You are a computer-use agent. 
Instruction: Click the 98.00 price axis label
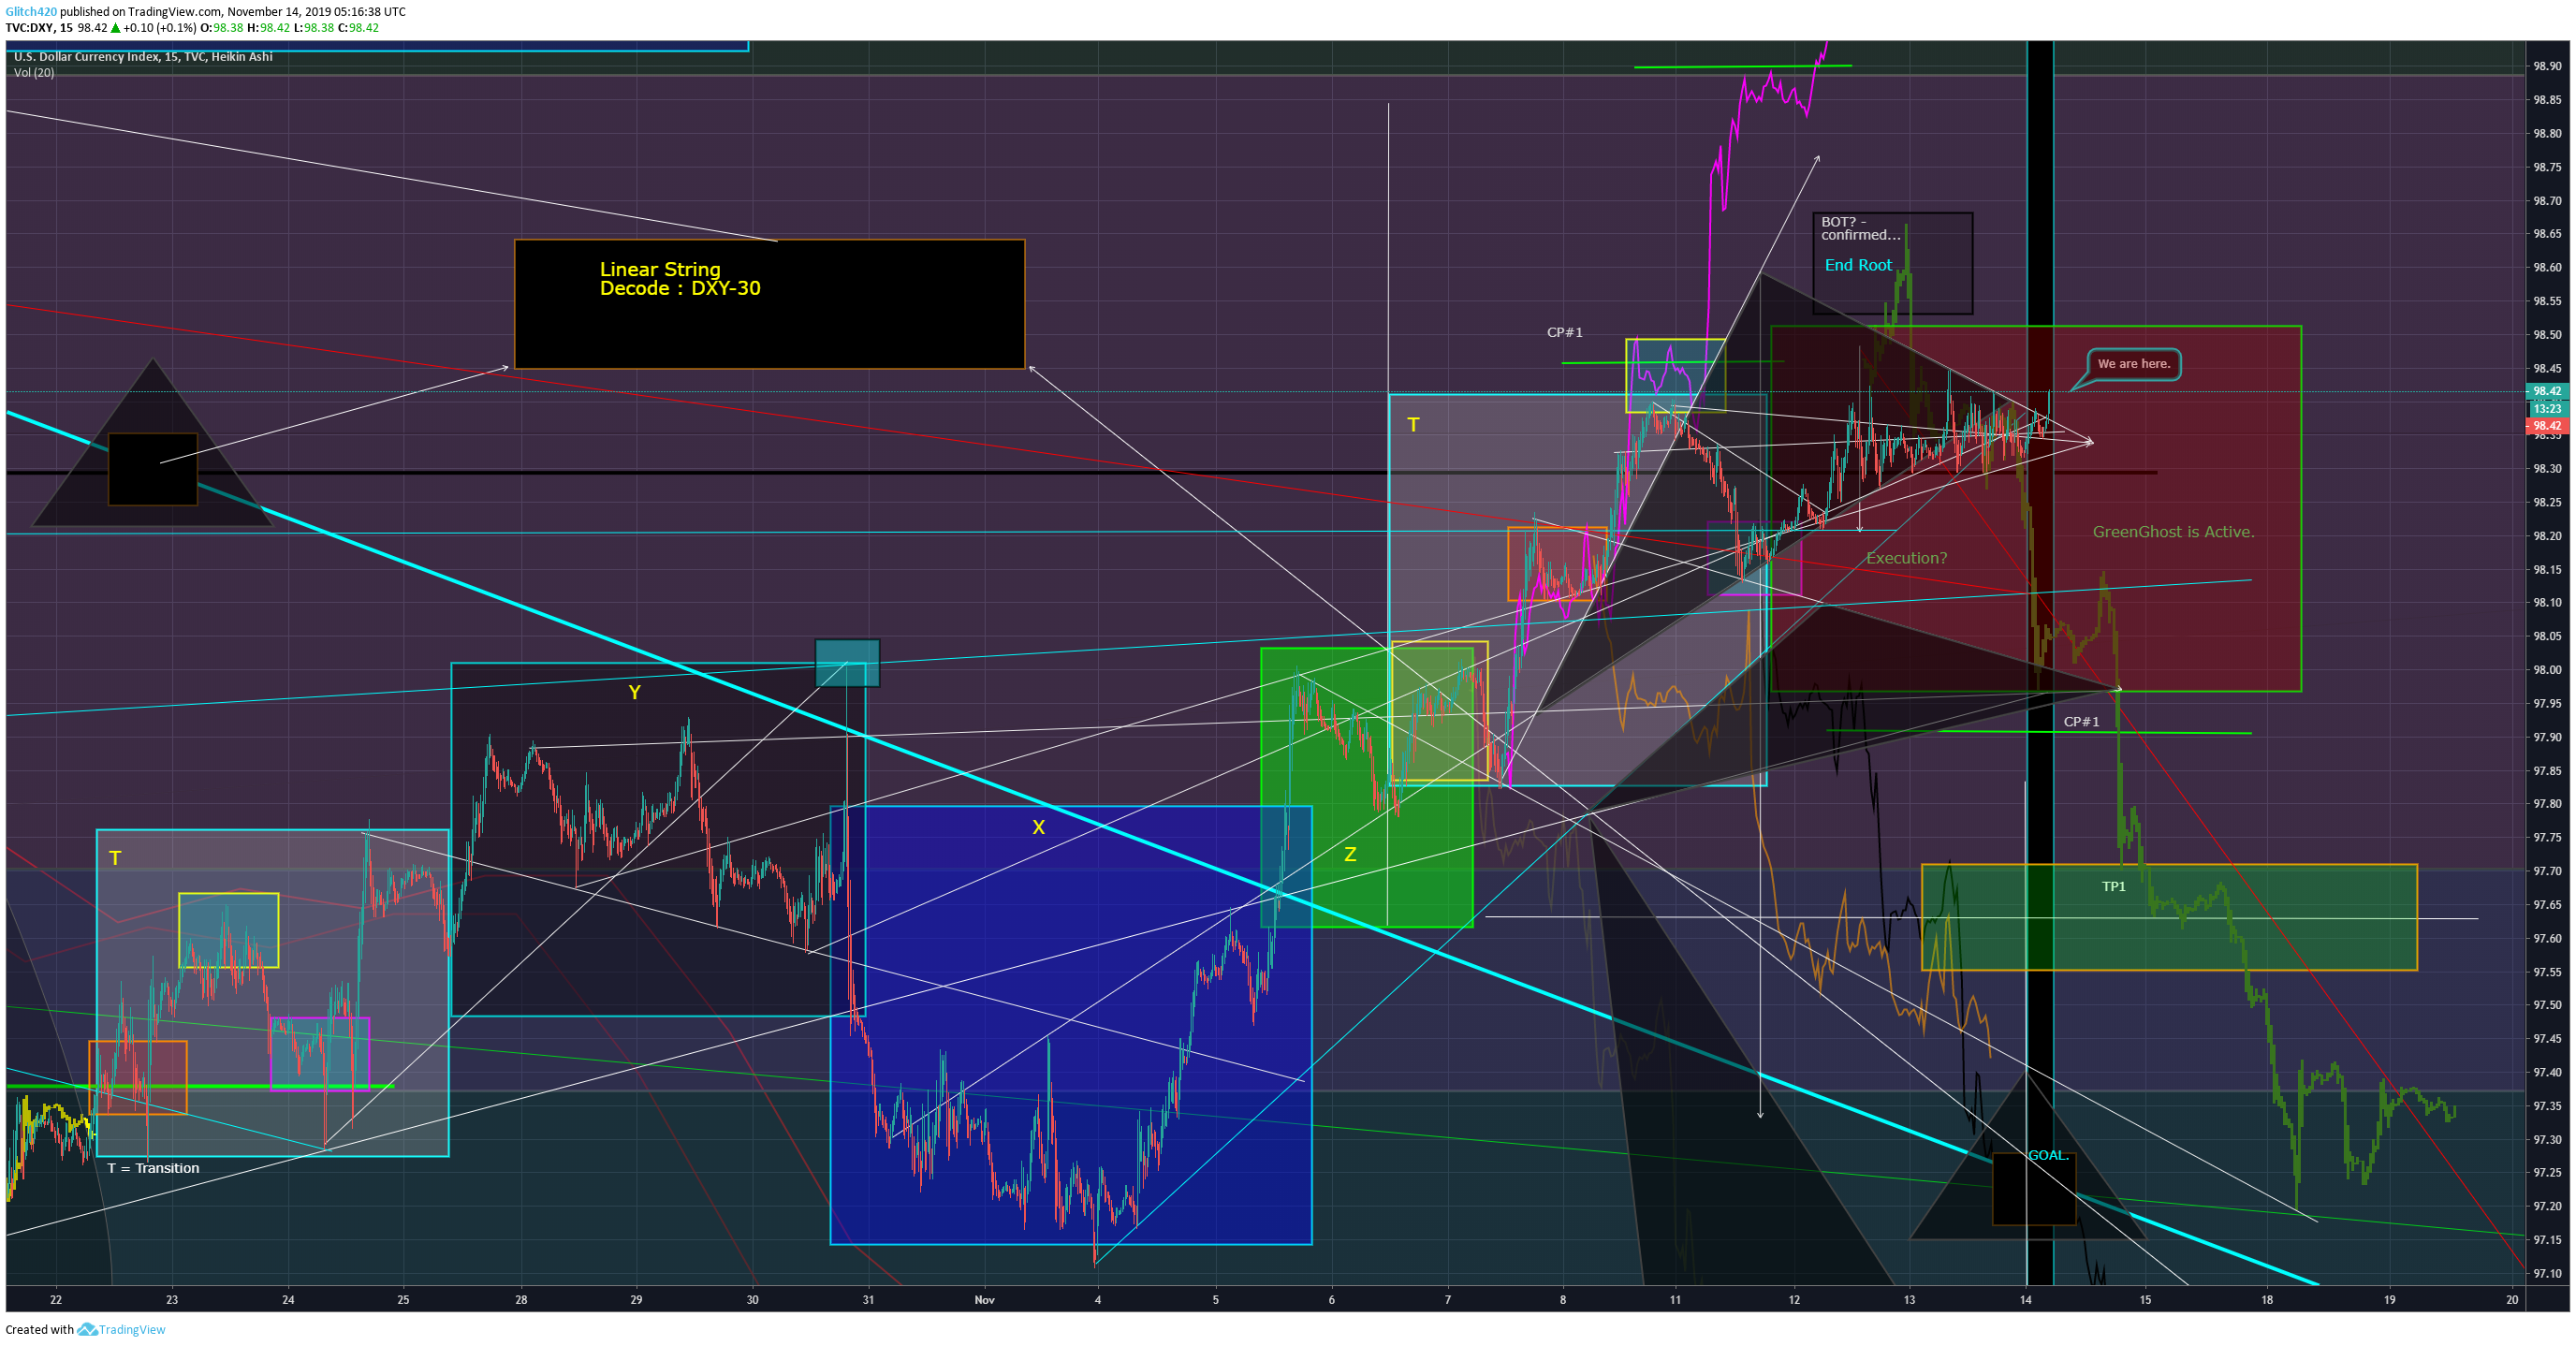coord(2547,670)
